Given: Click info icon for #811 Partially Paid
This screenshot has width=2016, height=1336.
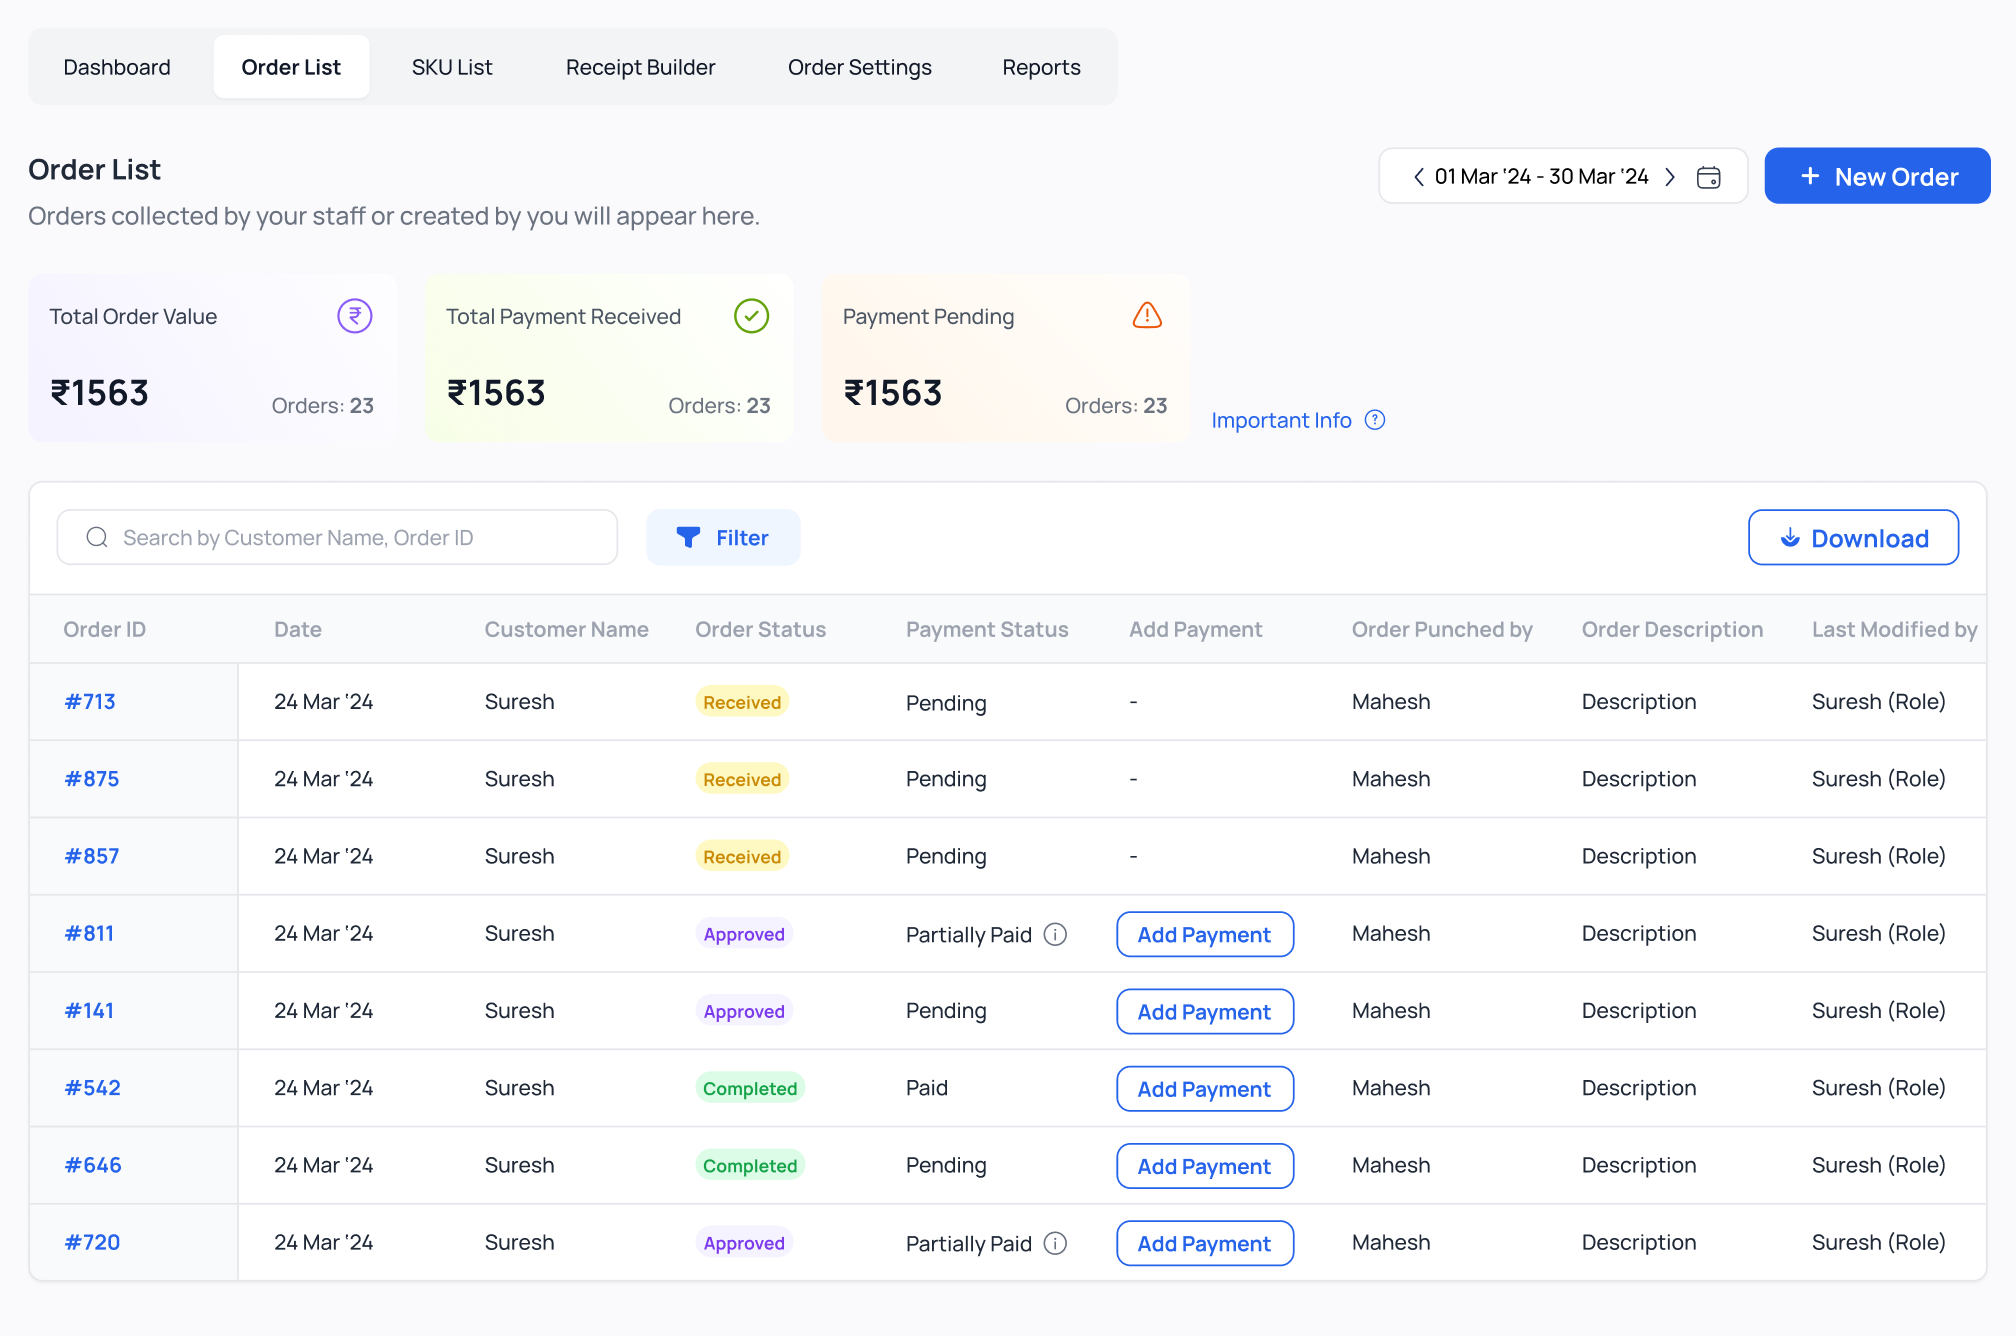Looking at the screenshot, I should click(x=1055, y=934).
